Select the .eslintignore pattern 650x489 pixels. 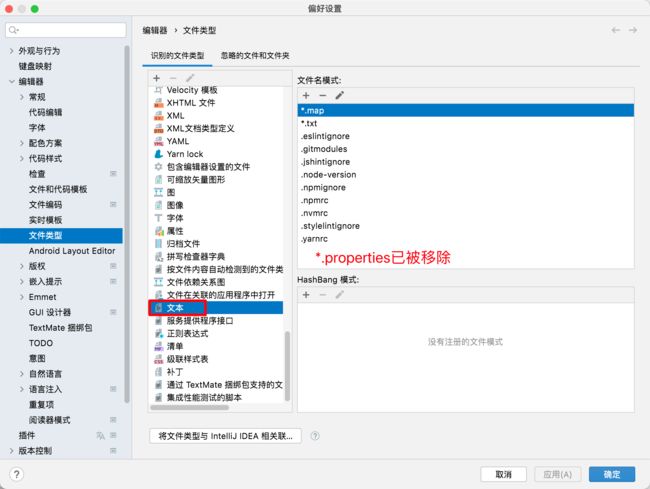pos(466,136)
